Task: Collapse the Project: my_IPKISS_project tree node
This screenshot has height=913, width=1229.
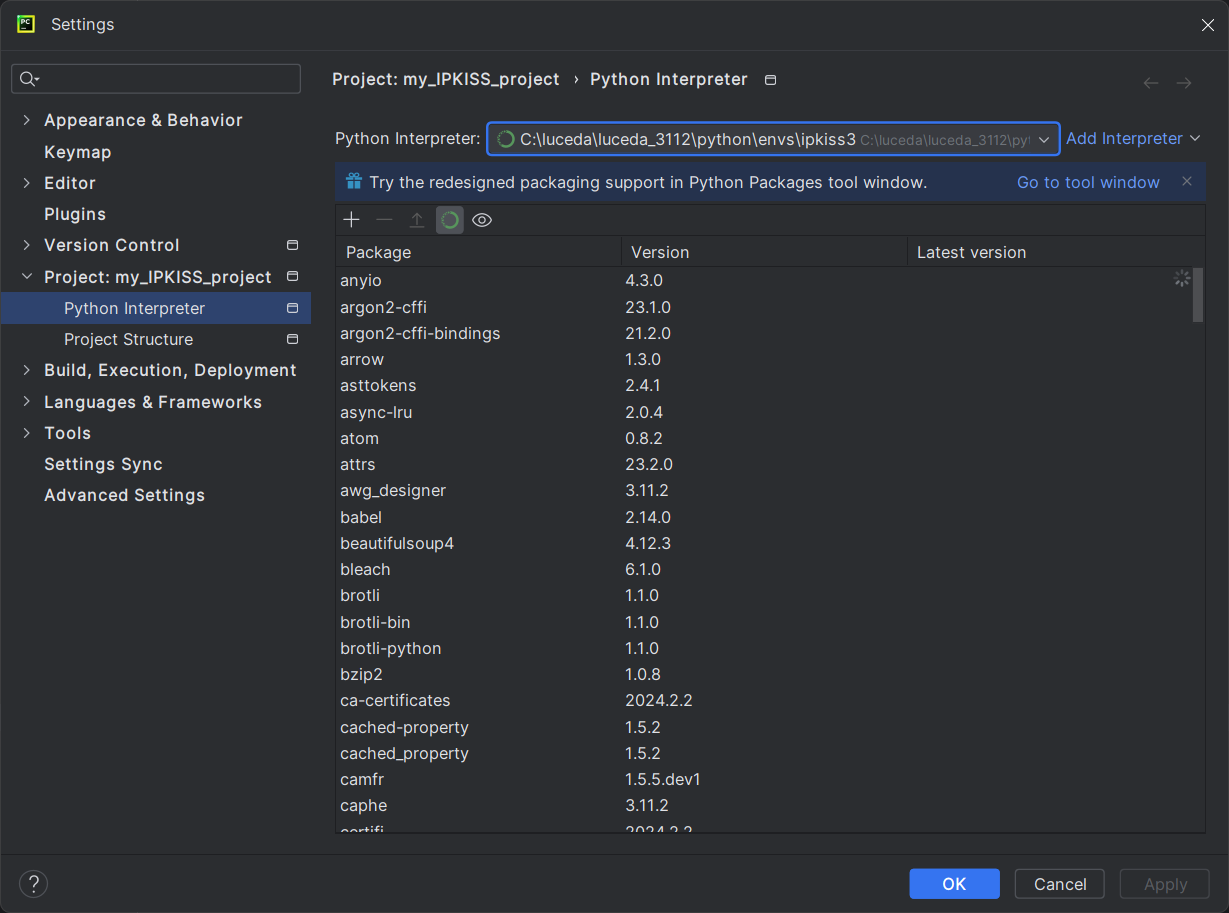Action: [x=26, y=277]
